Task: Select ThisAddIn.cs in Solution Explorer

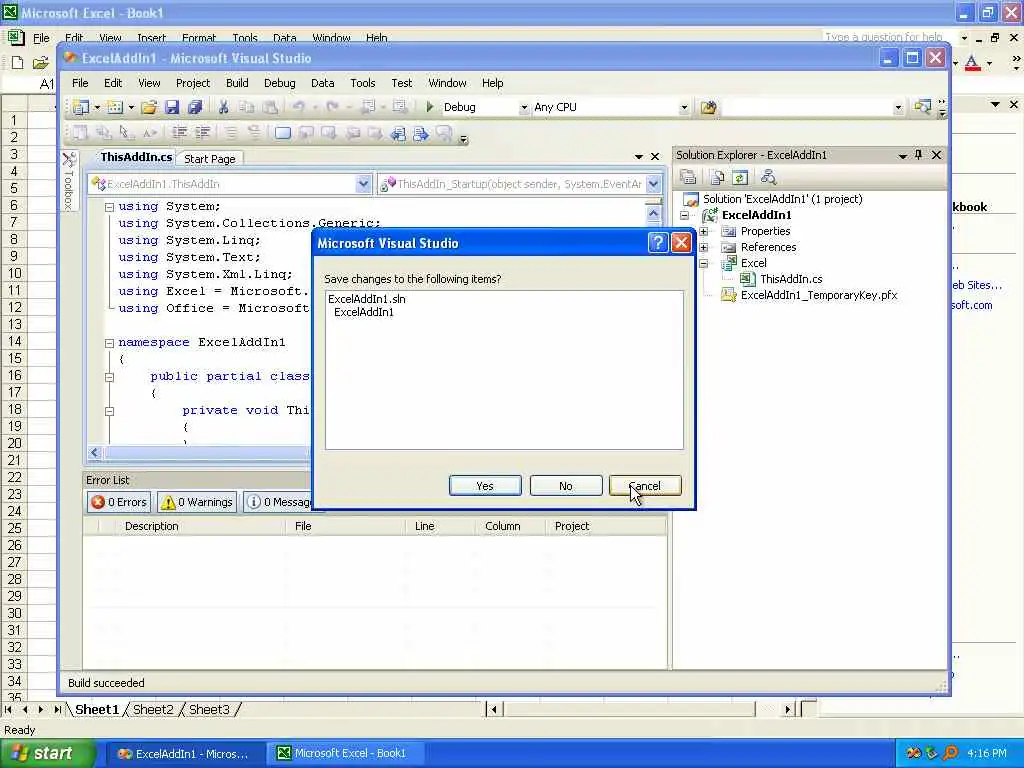Action: coord(791,279)
